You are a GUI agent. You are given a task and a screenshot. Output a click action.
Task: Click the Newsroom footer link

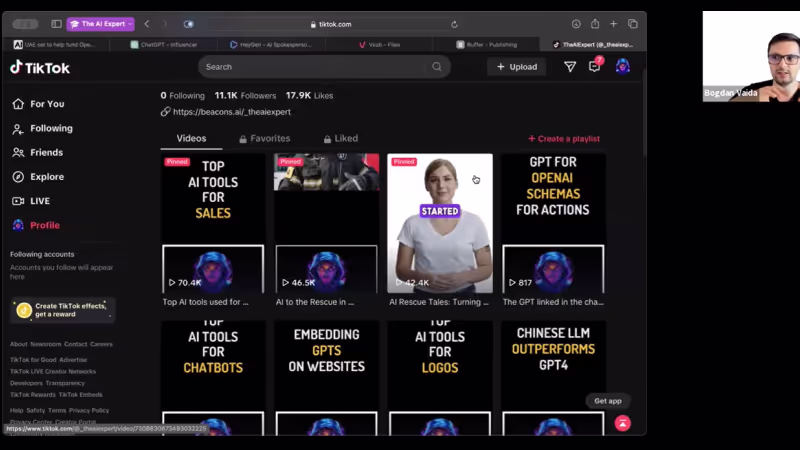click(45, 344)
